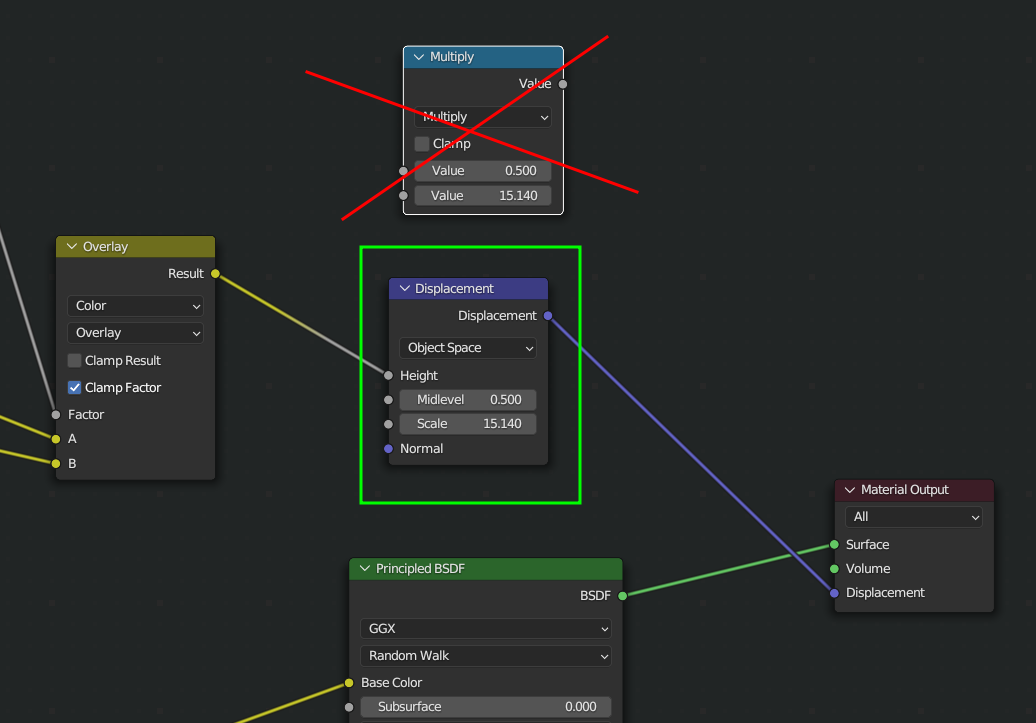The image size is (1036, 723).
Task: Open the Object Space dropdown
Action: [x=468, y=348]
